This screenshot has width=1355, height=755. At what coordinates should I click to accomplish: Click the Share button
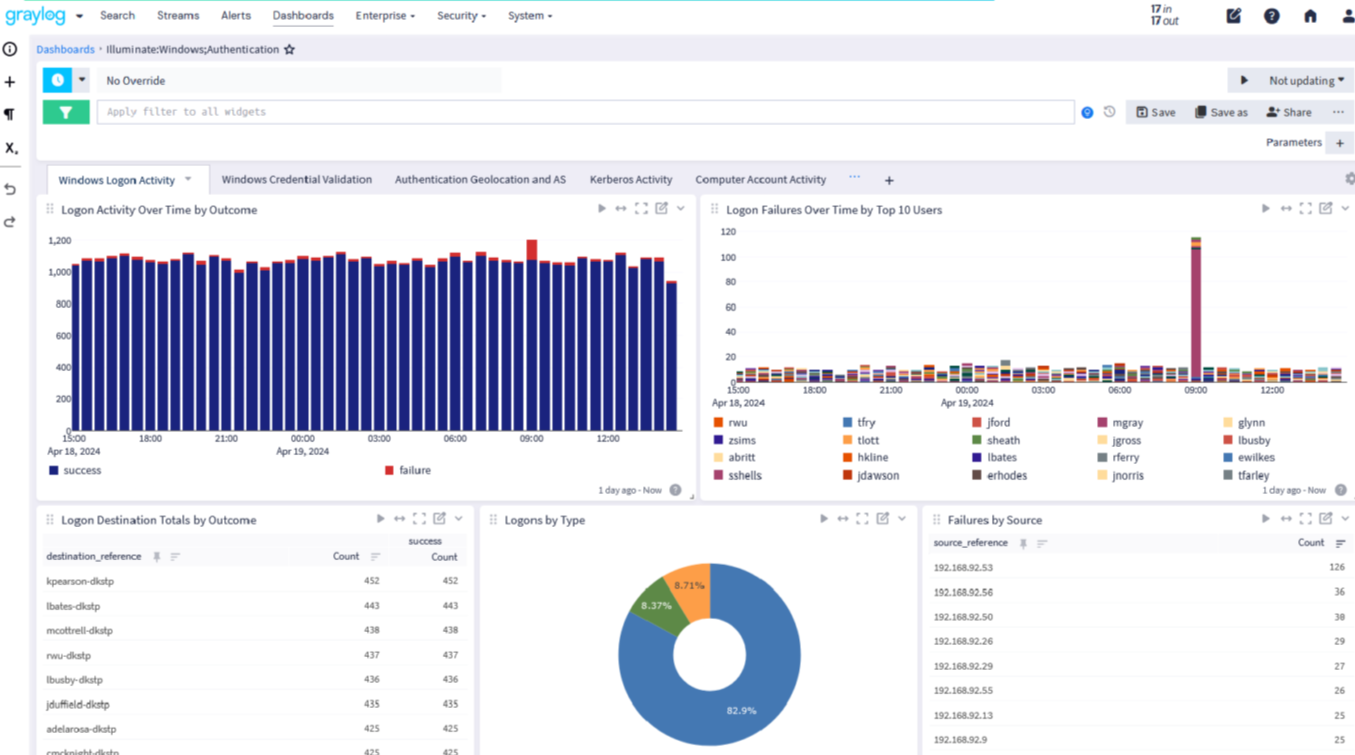pos(1288,112)
